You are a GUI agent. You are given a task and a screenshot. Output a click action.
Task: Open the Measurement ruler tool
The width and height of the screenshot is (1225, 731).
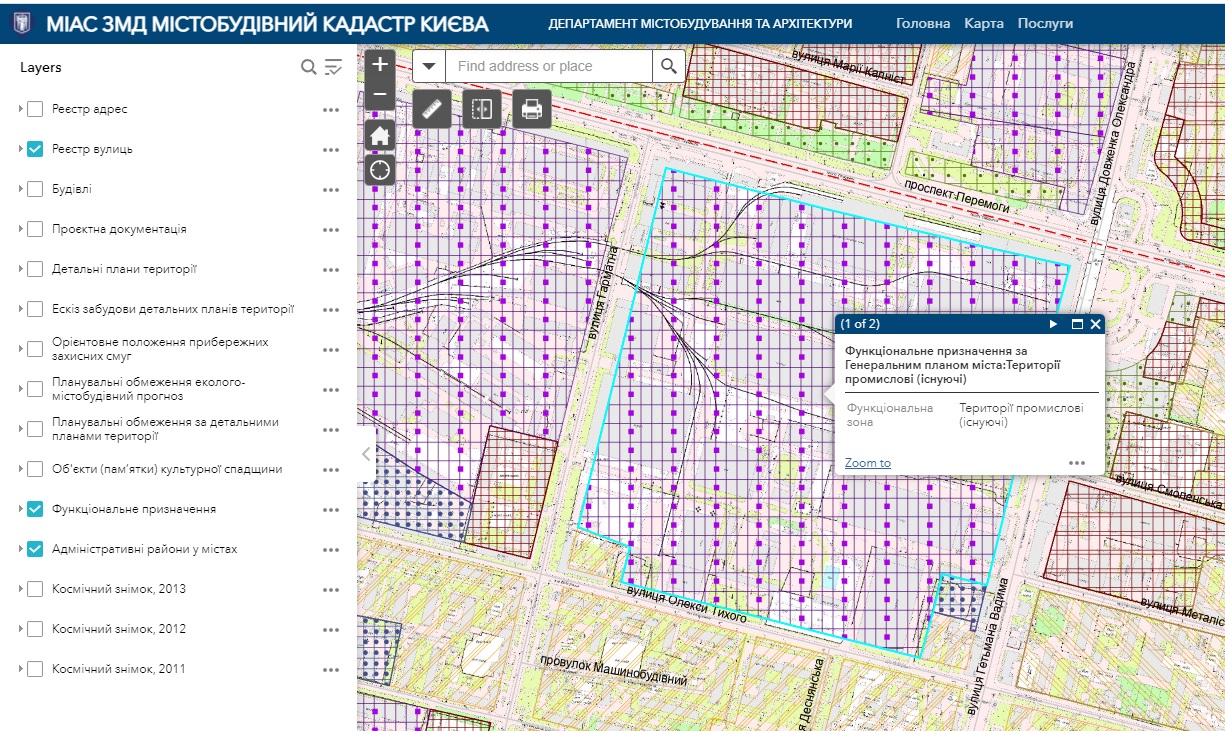click(x=432, y=109)
